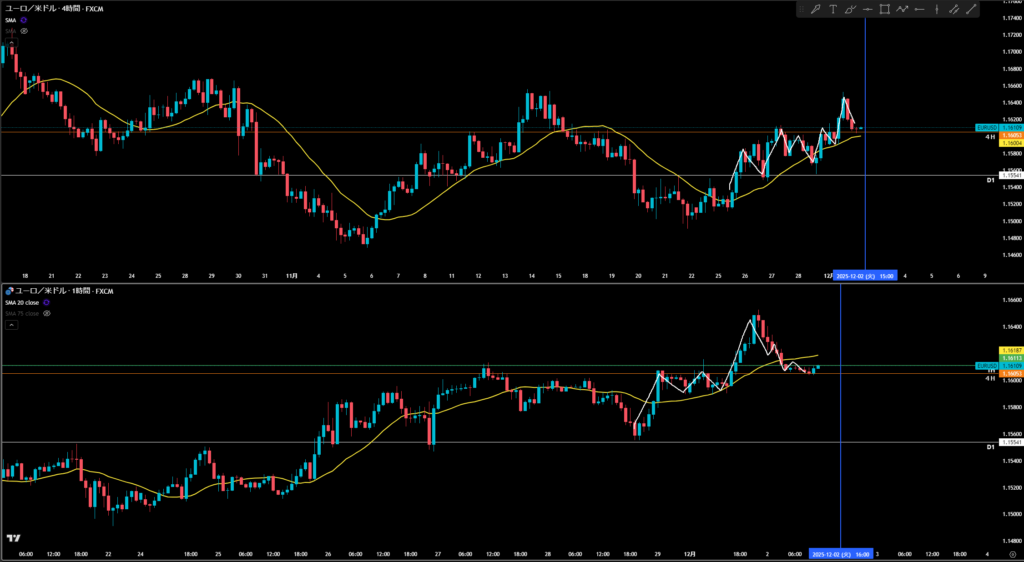Image resolution: width=1024 pixels, height=562 pixels.
Task: Select the horizontal ray tool
Action: coord(919,10)
